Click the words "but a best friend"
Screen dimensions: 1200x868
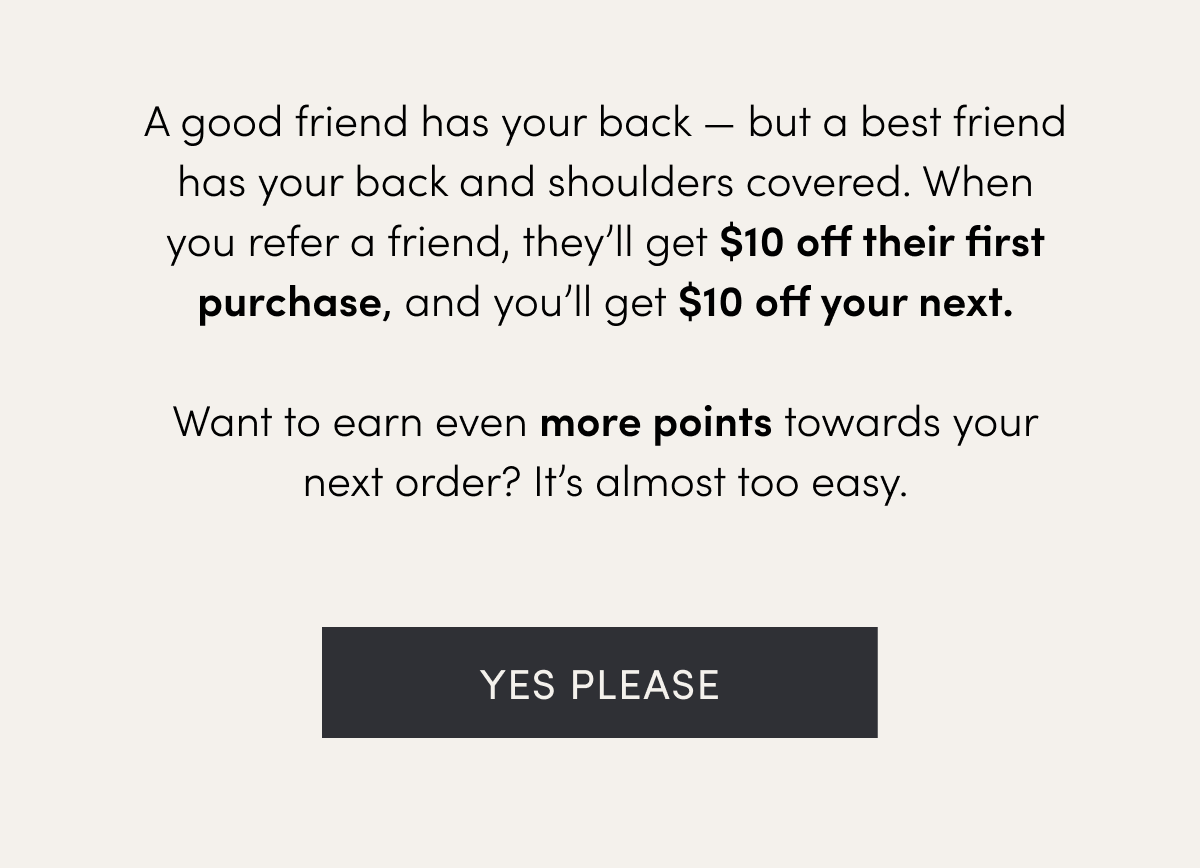tap(907, 122)
